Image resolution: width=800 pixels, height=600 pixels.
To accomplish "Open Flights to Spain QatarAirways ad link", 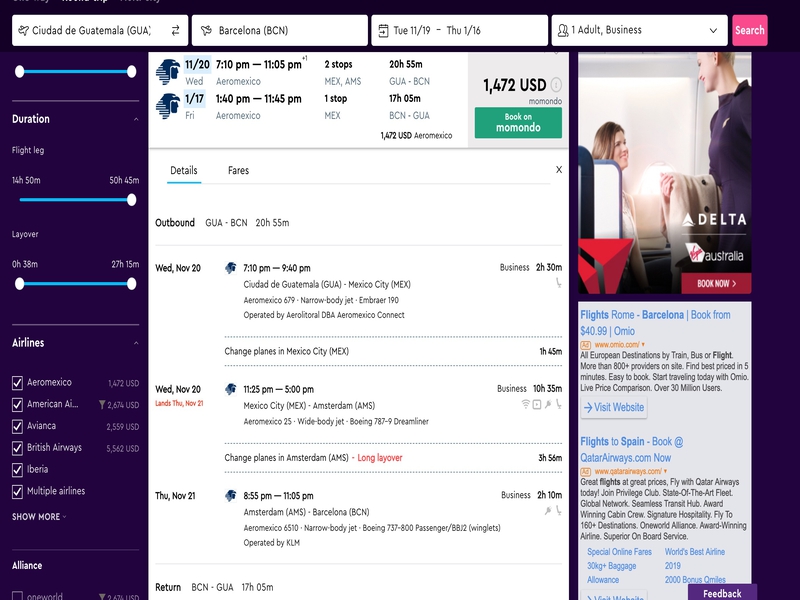I will [x=632, y=449].
